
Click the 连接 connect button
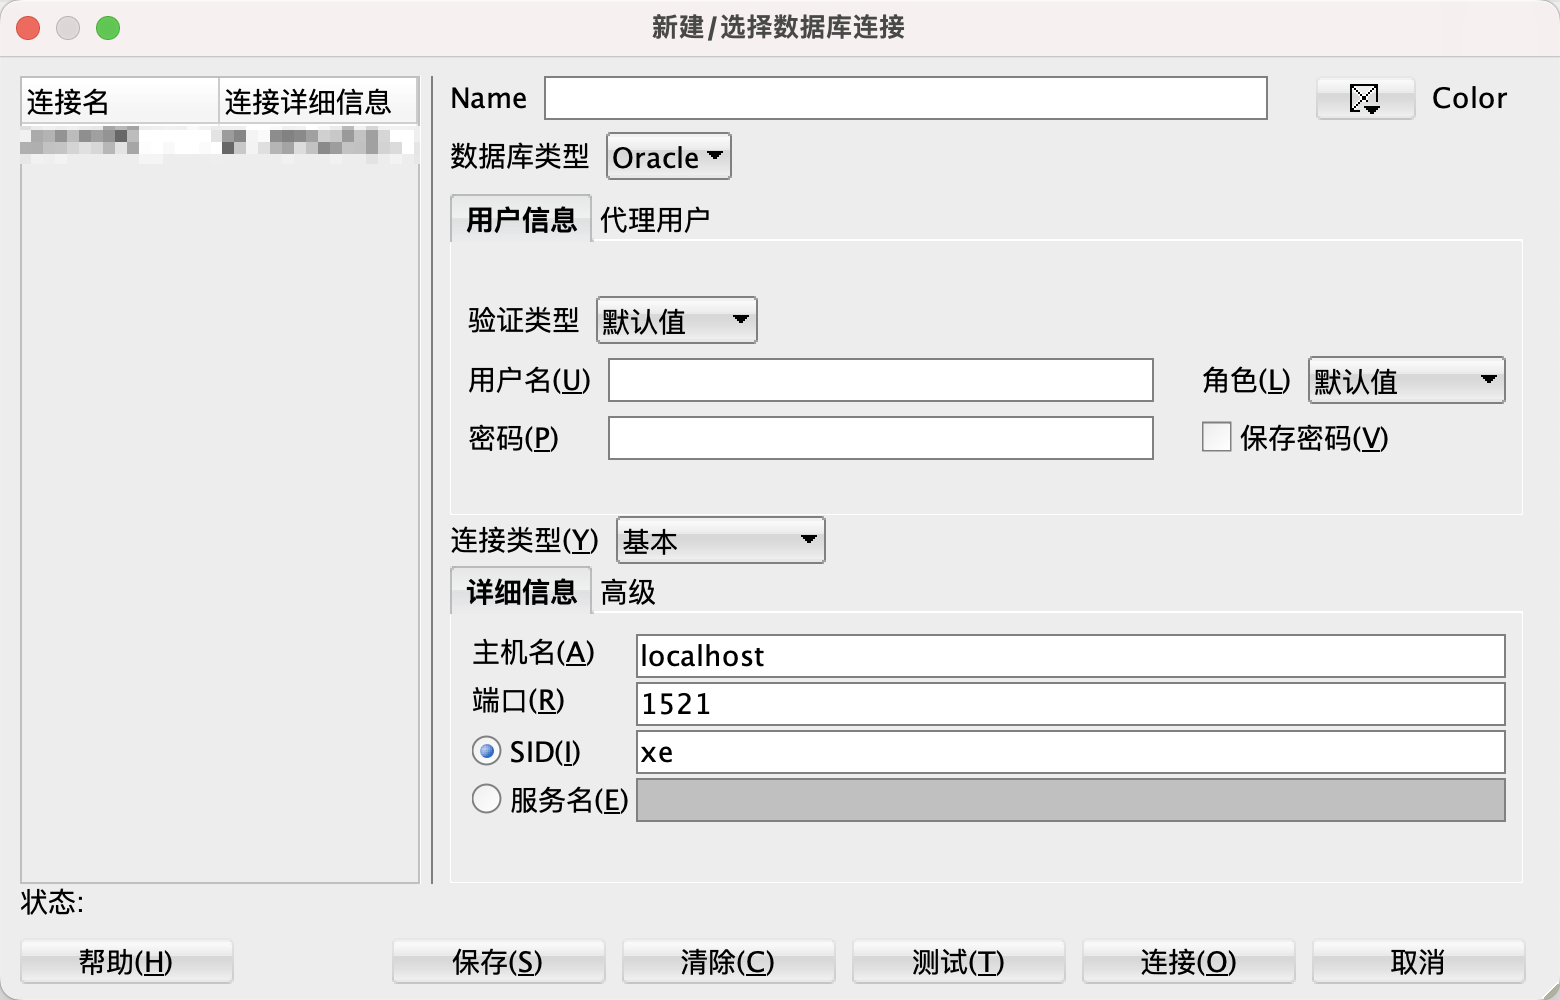(1188, 961)
